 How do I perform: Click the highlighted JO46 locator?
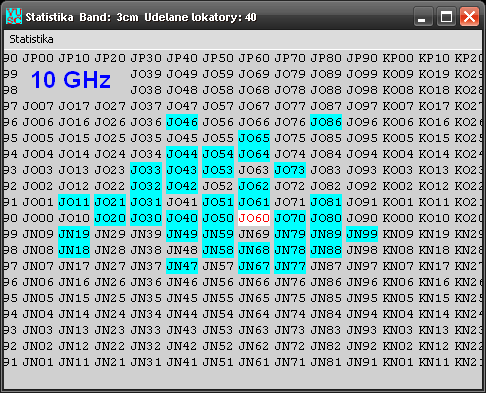tap(182, 122)
